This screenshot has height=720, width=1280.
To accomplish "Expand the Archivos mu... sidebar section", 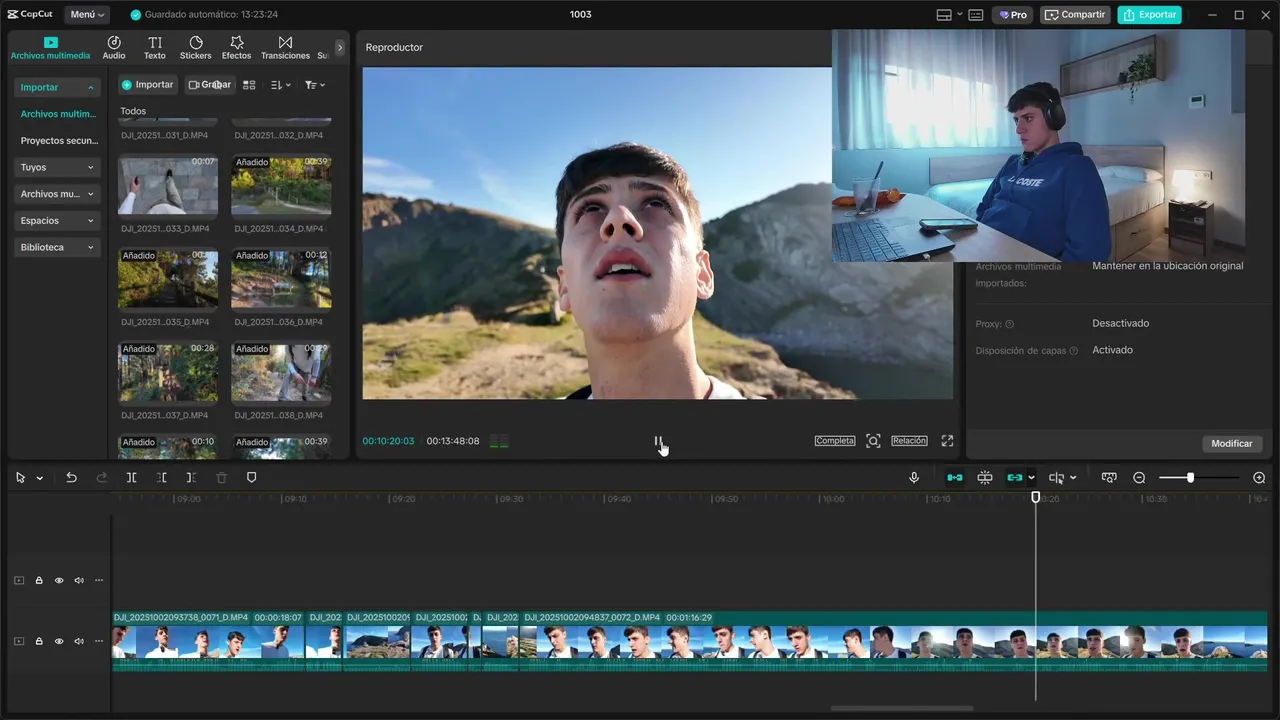I will pyautogui.click(x=57, y=194).
